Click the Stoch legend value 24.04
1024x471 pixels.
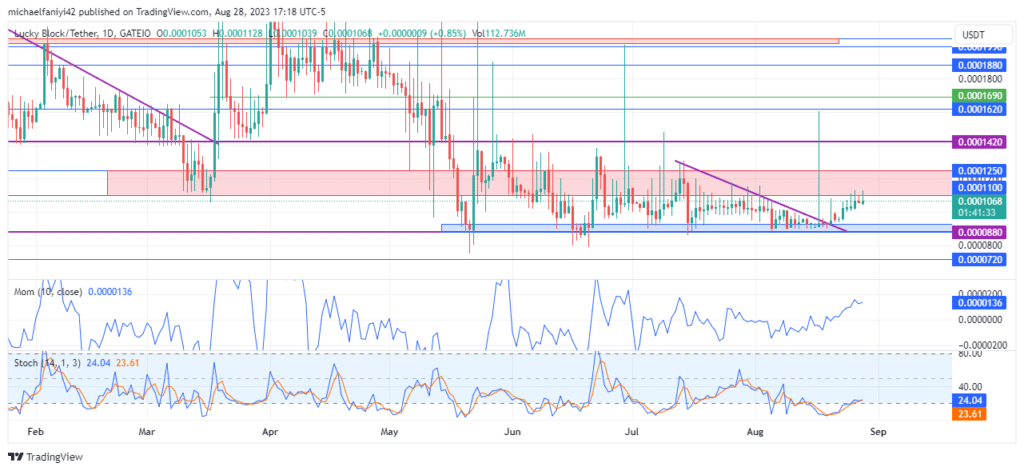99,363
